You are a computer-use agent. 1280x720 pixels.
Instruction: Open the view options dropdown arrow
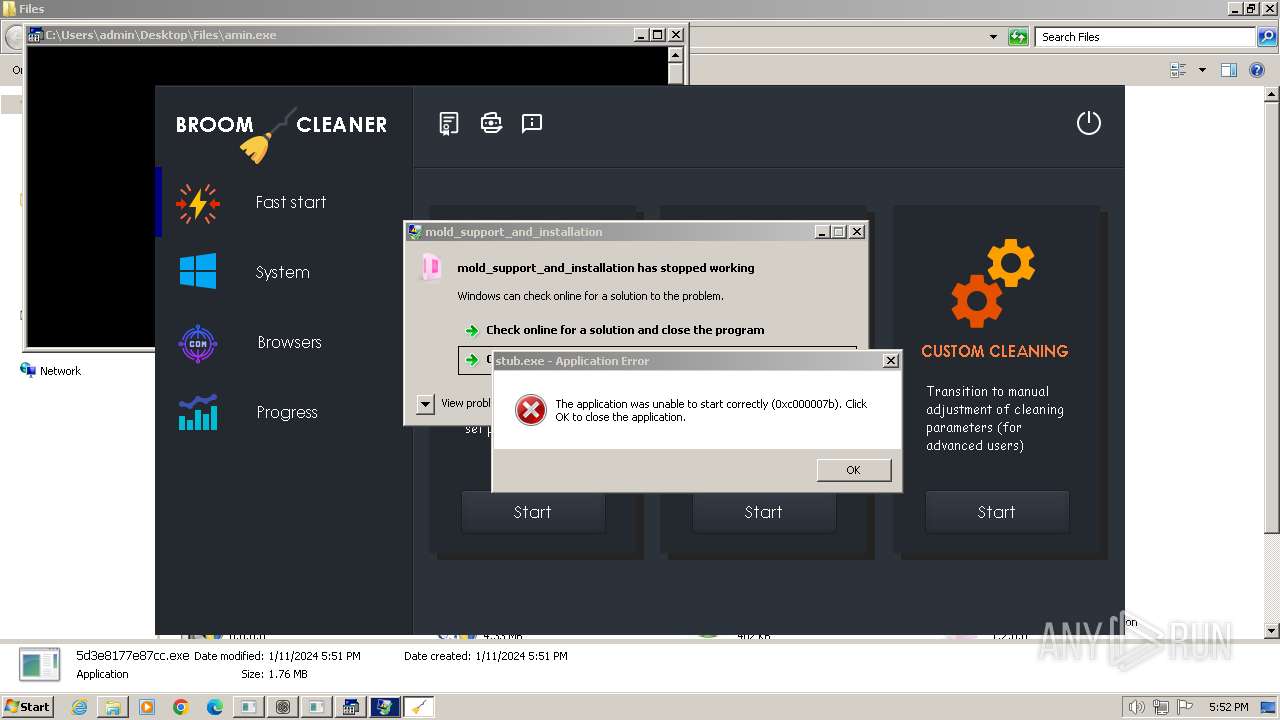click(x=1202, y=70)
